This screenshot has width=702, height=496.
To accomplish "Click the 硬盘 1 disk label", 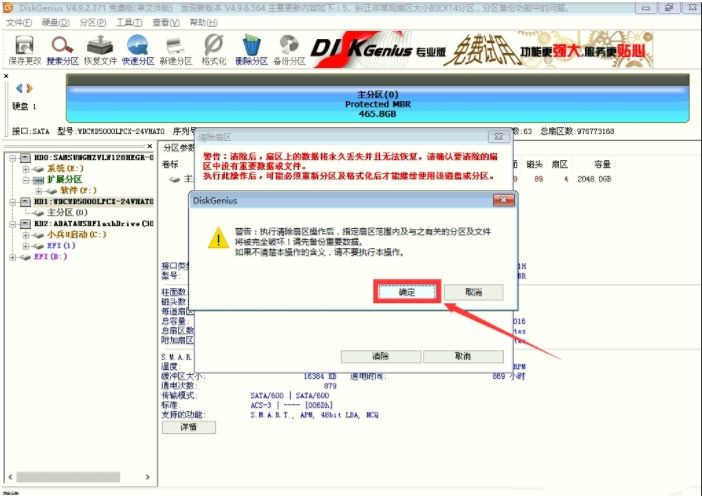I will pyautogui.click(x=24, y=106).
